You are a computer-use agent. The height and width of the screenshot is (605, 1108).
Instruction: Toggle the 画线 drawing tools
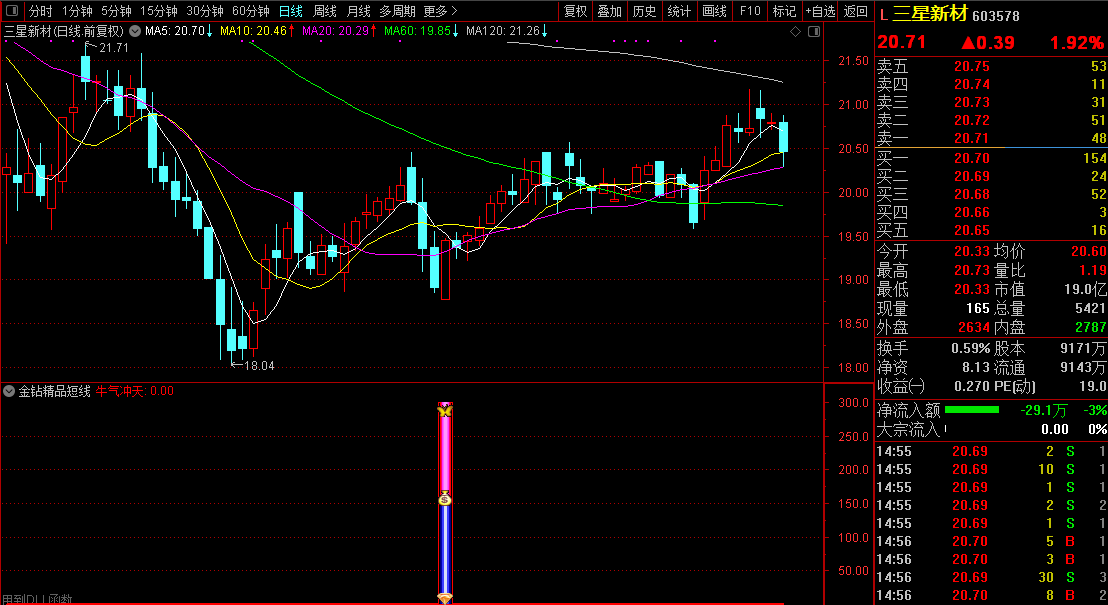[x=714, y=12]
